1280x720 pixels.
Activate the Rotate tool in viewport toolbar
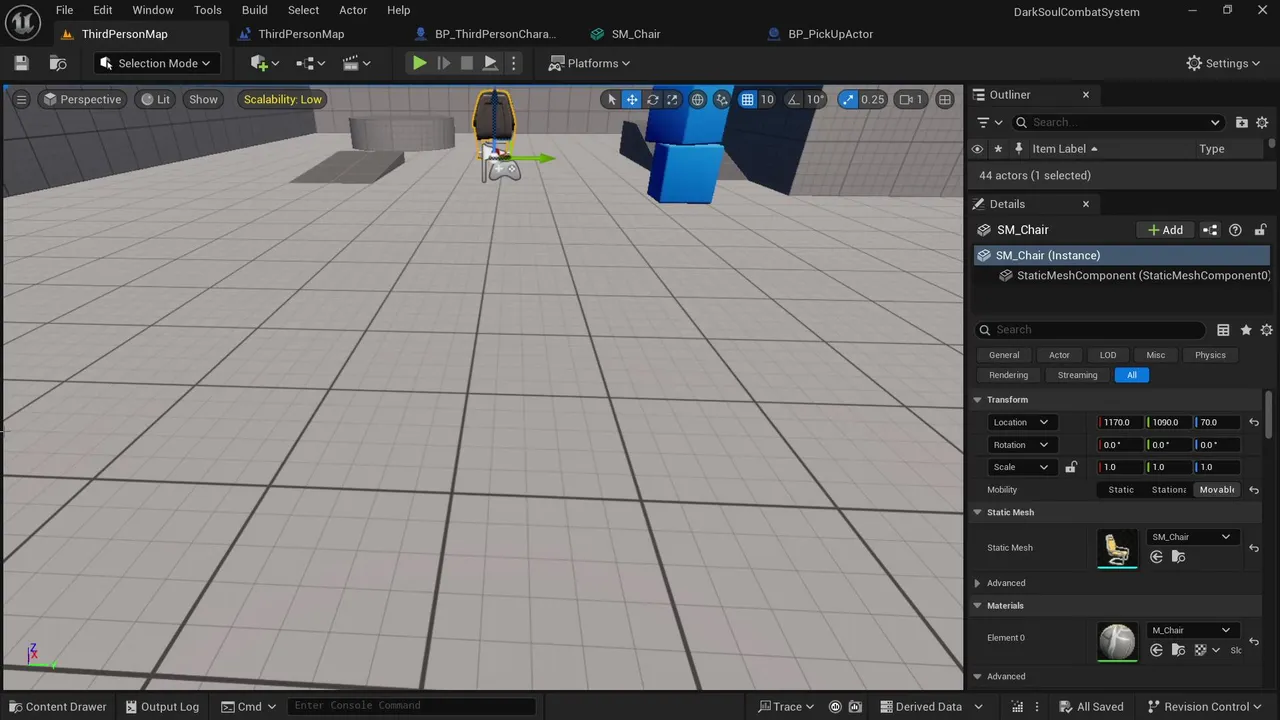[x=652, y=99]
